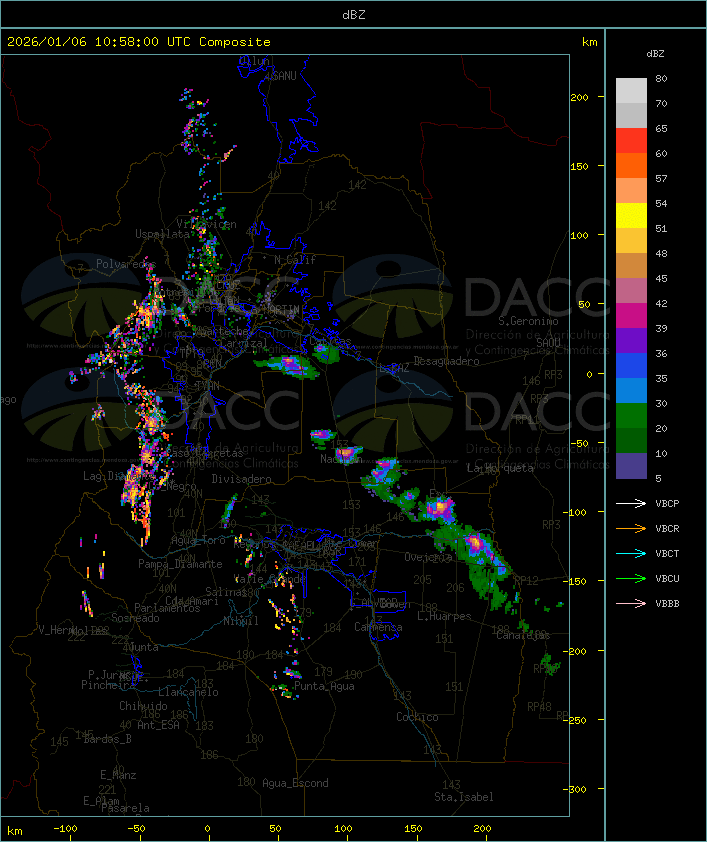Click the dBZ title at top center
This screenshot has height=842, width=707.
pyautogui.click(x=354, y=14)
